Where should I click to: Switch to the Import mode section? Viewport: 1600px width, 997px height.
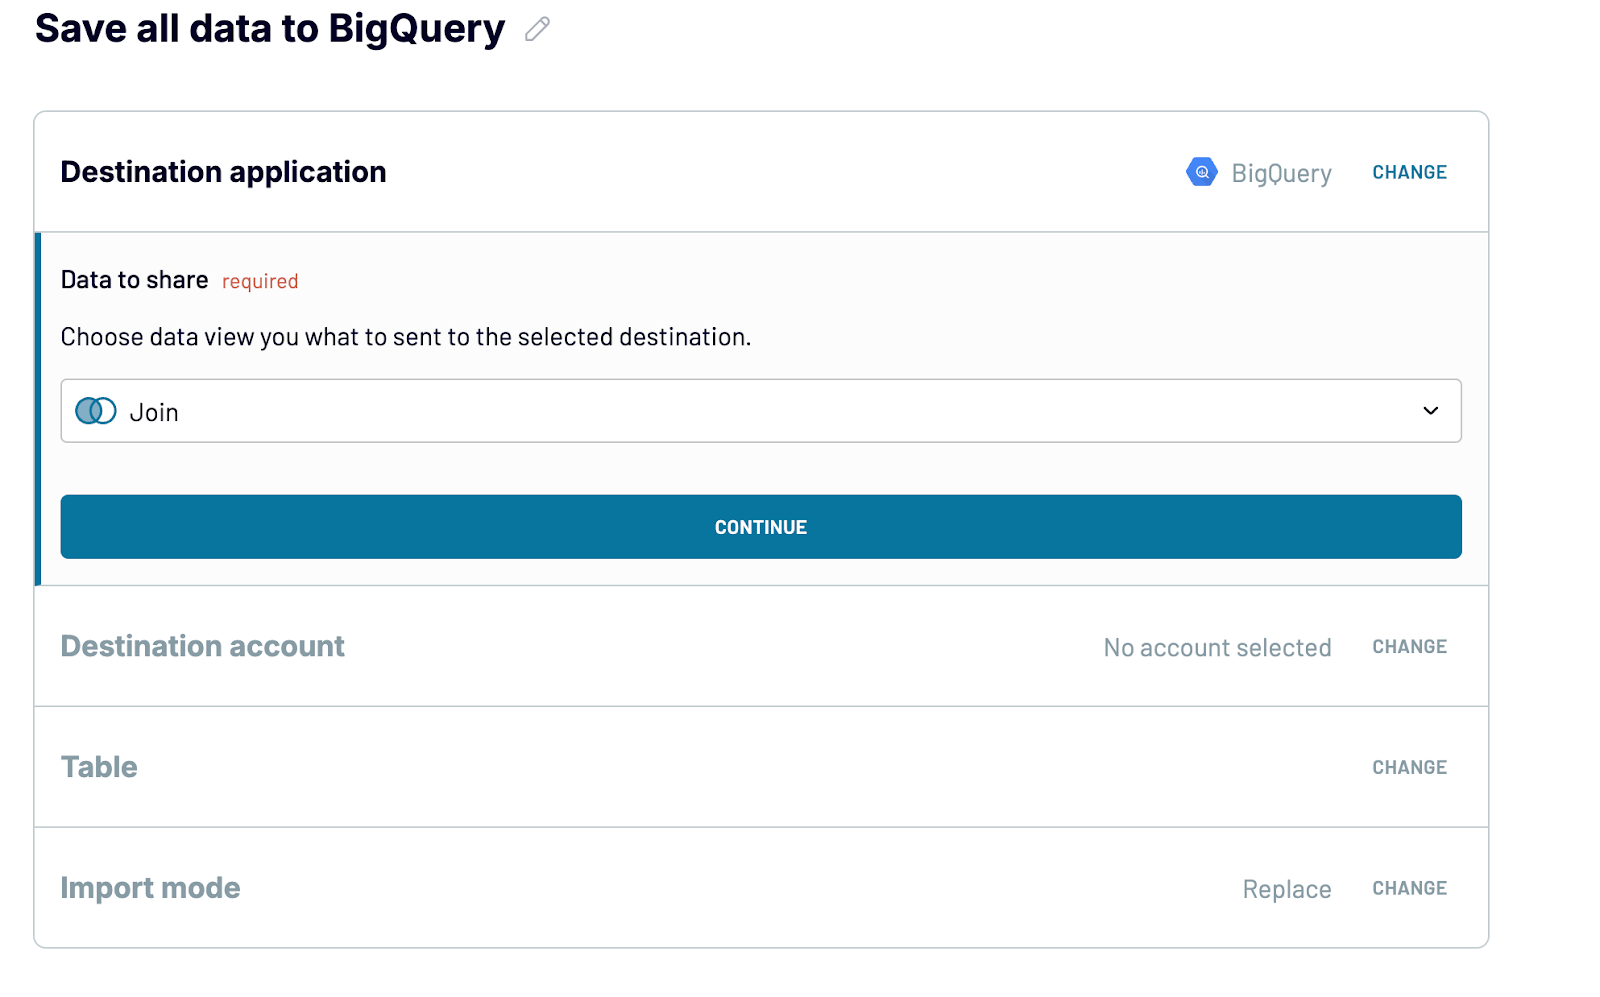(x=150, y=887)
